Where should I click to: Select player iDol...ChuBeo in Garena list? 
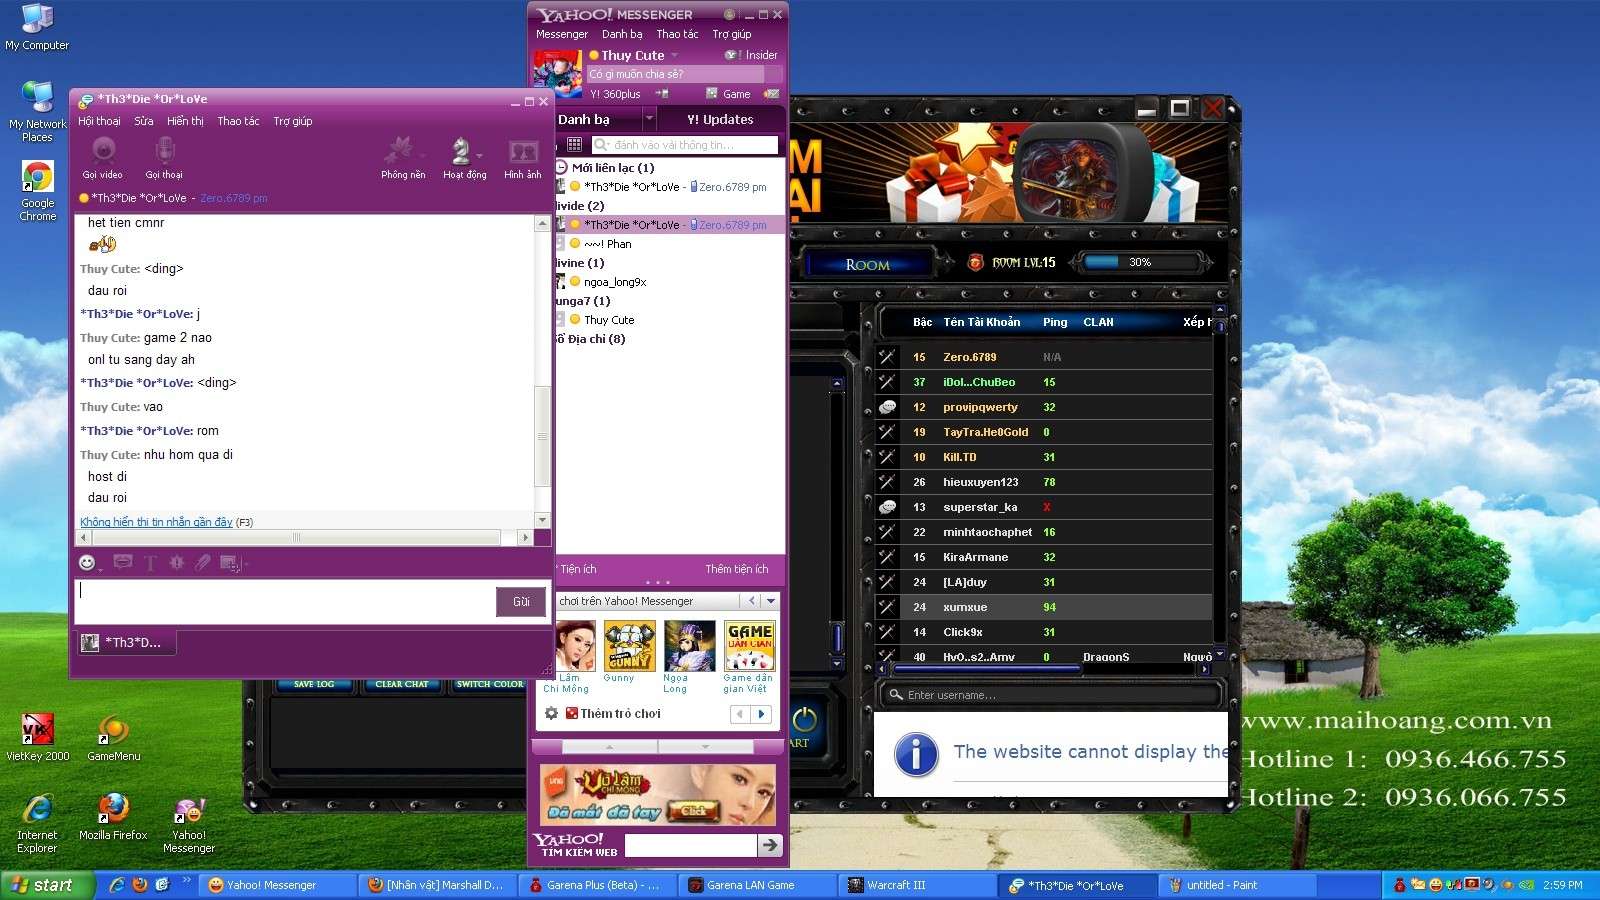click(979, 382)
